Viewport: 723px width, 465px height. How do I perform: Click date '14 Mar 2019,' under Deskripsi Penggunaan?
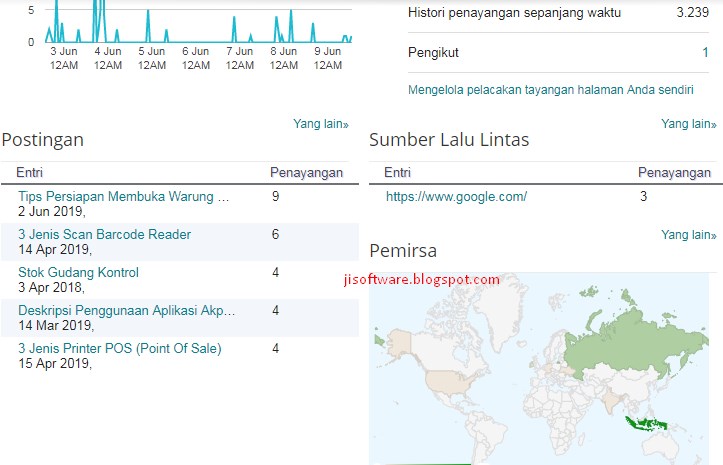click(56, 325)
